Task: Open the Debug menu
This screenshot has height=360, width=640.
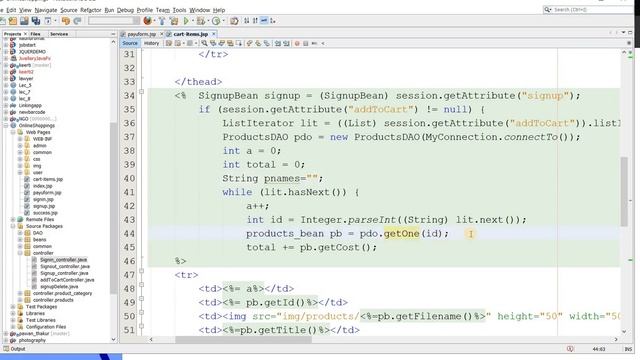Action: tap(125, 10)
